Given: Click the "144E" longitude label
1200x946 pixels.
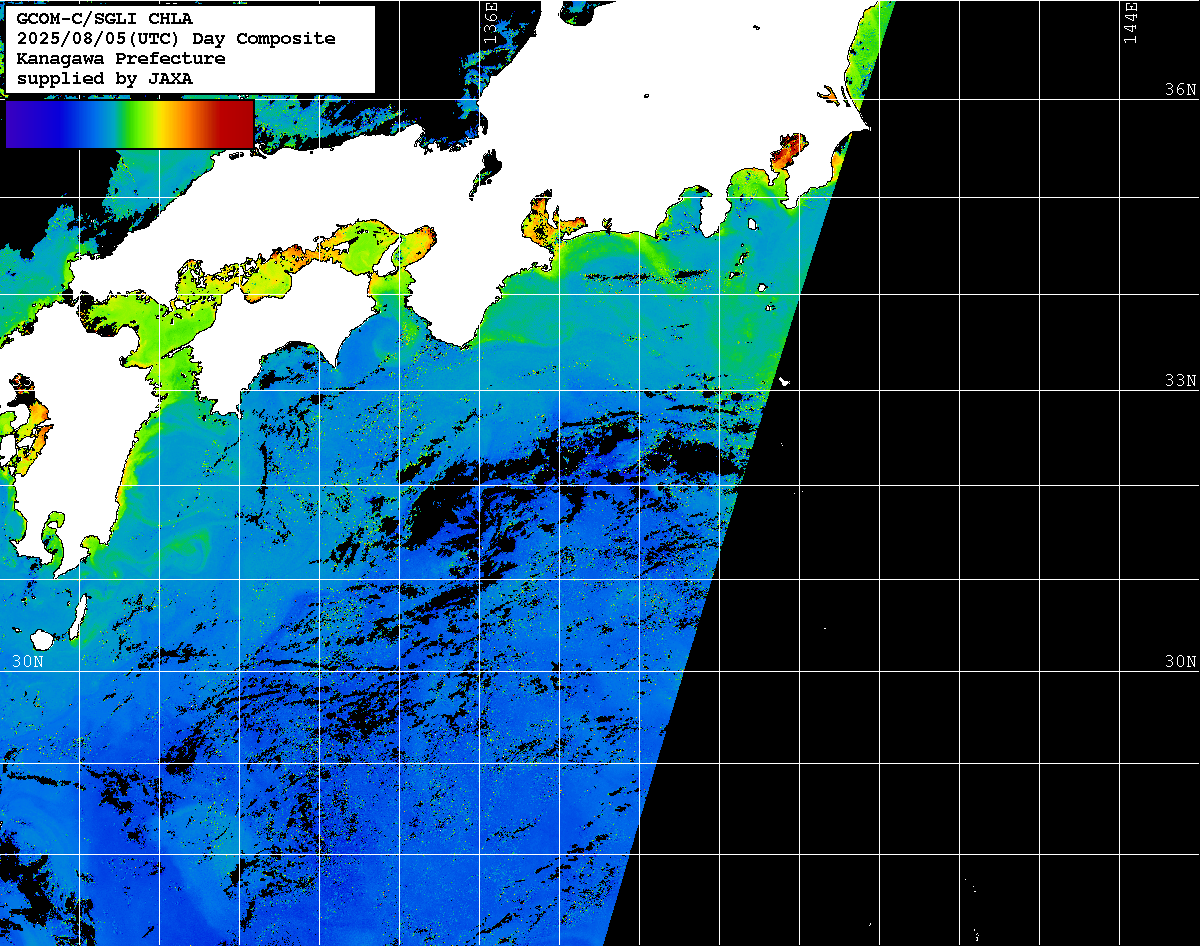Looking at the screenshot, I should coord(1131,22).
